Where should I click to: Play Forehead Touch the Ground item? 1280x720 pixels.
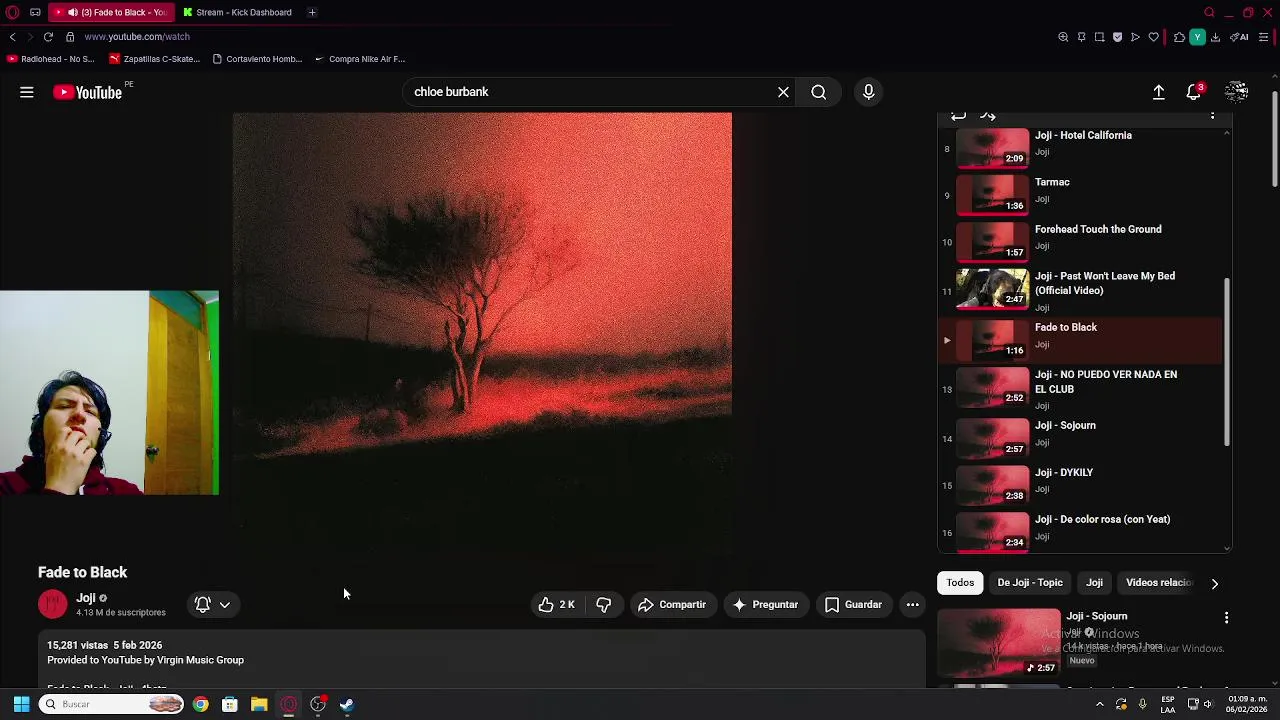(1080, 241)
